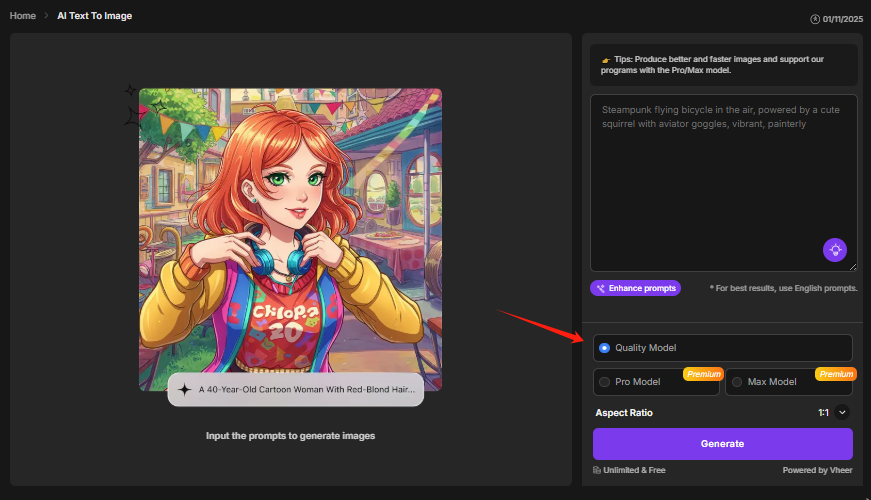Click the sparkle icon on the image caption
871x500 pixels.
click(x=184, y=390)
